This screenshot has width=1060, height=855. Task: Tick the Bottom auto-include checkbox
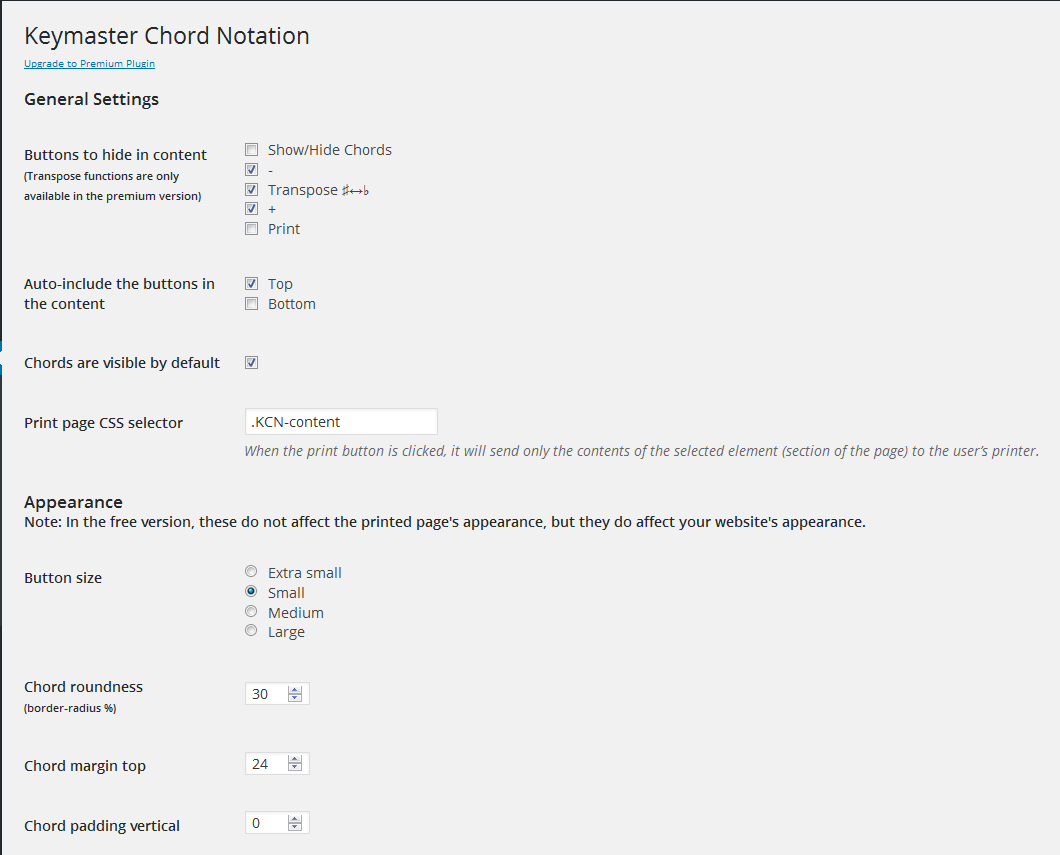[x=251, y=303]
